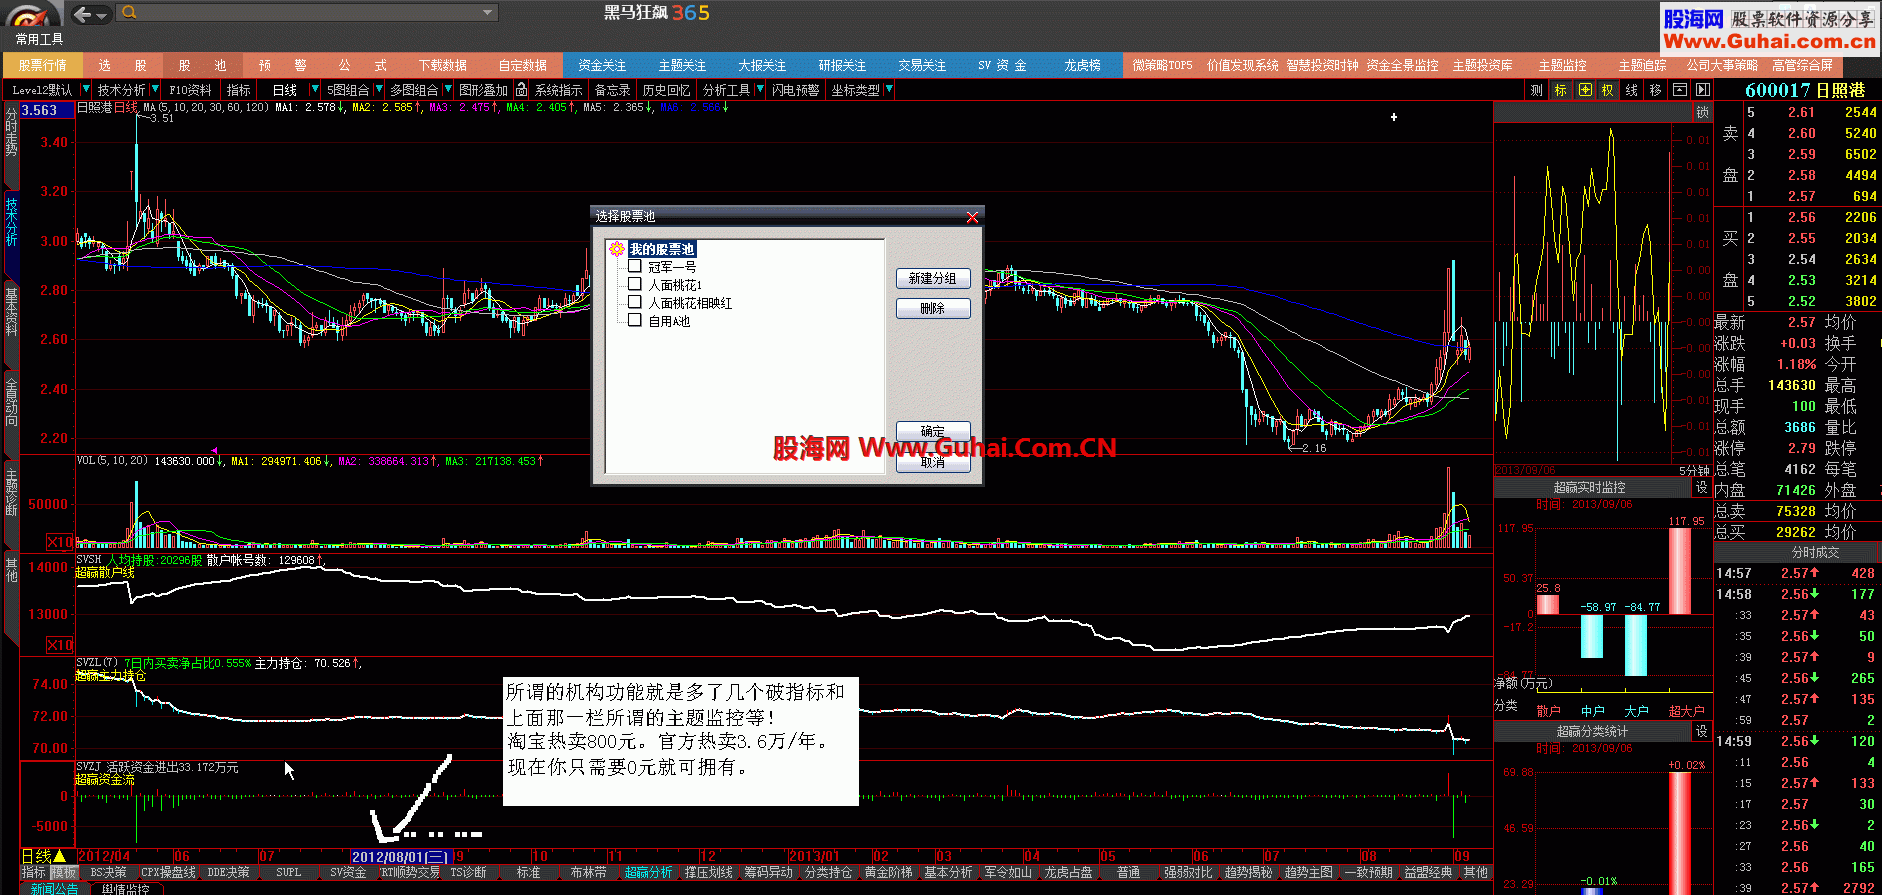
Task: Open the 下载数据 menu tab
Action: pyautogui.click(x=443, y=65)
